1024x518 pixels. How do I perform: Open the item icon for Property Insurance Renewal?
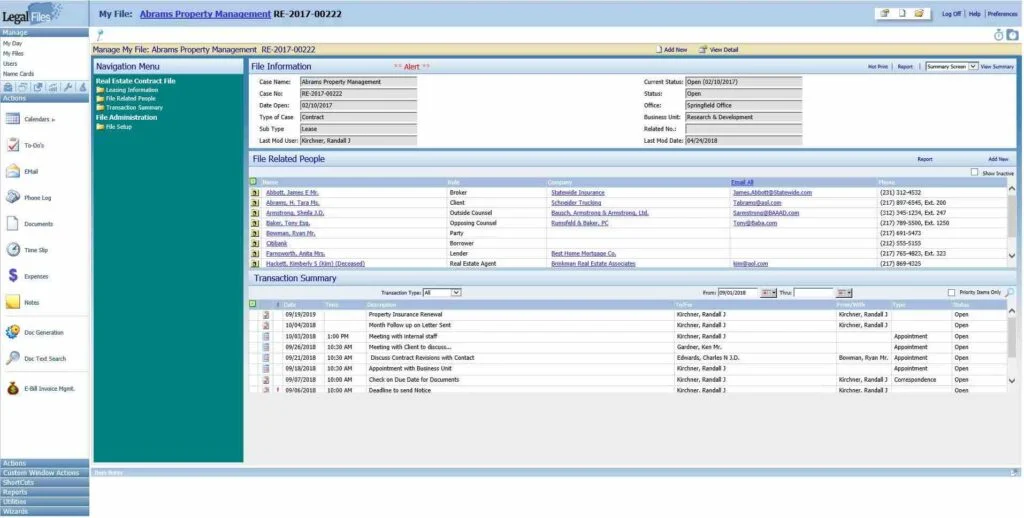[x=266, y=314]
